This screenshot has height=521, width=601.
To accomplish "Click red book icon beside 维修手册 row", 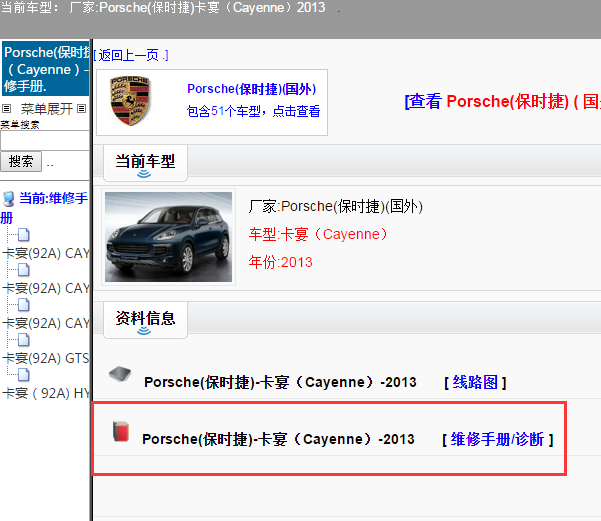I will coord(121,432).
